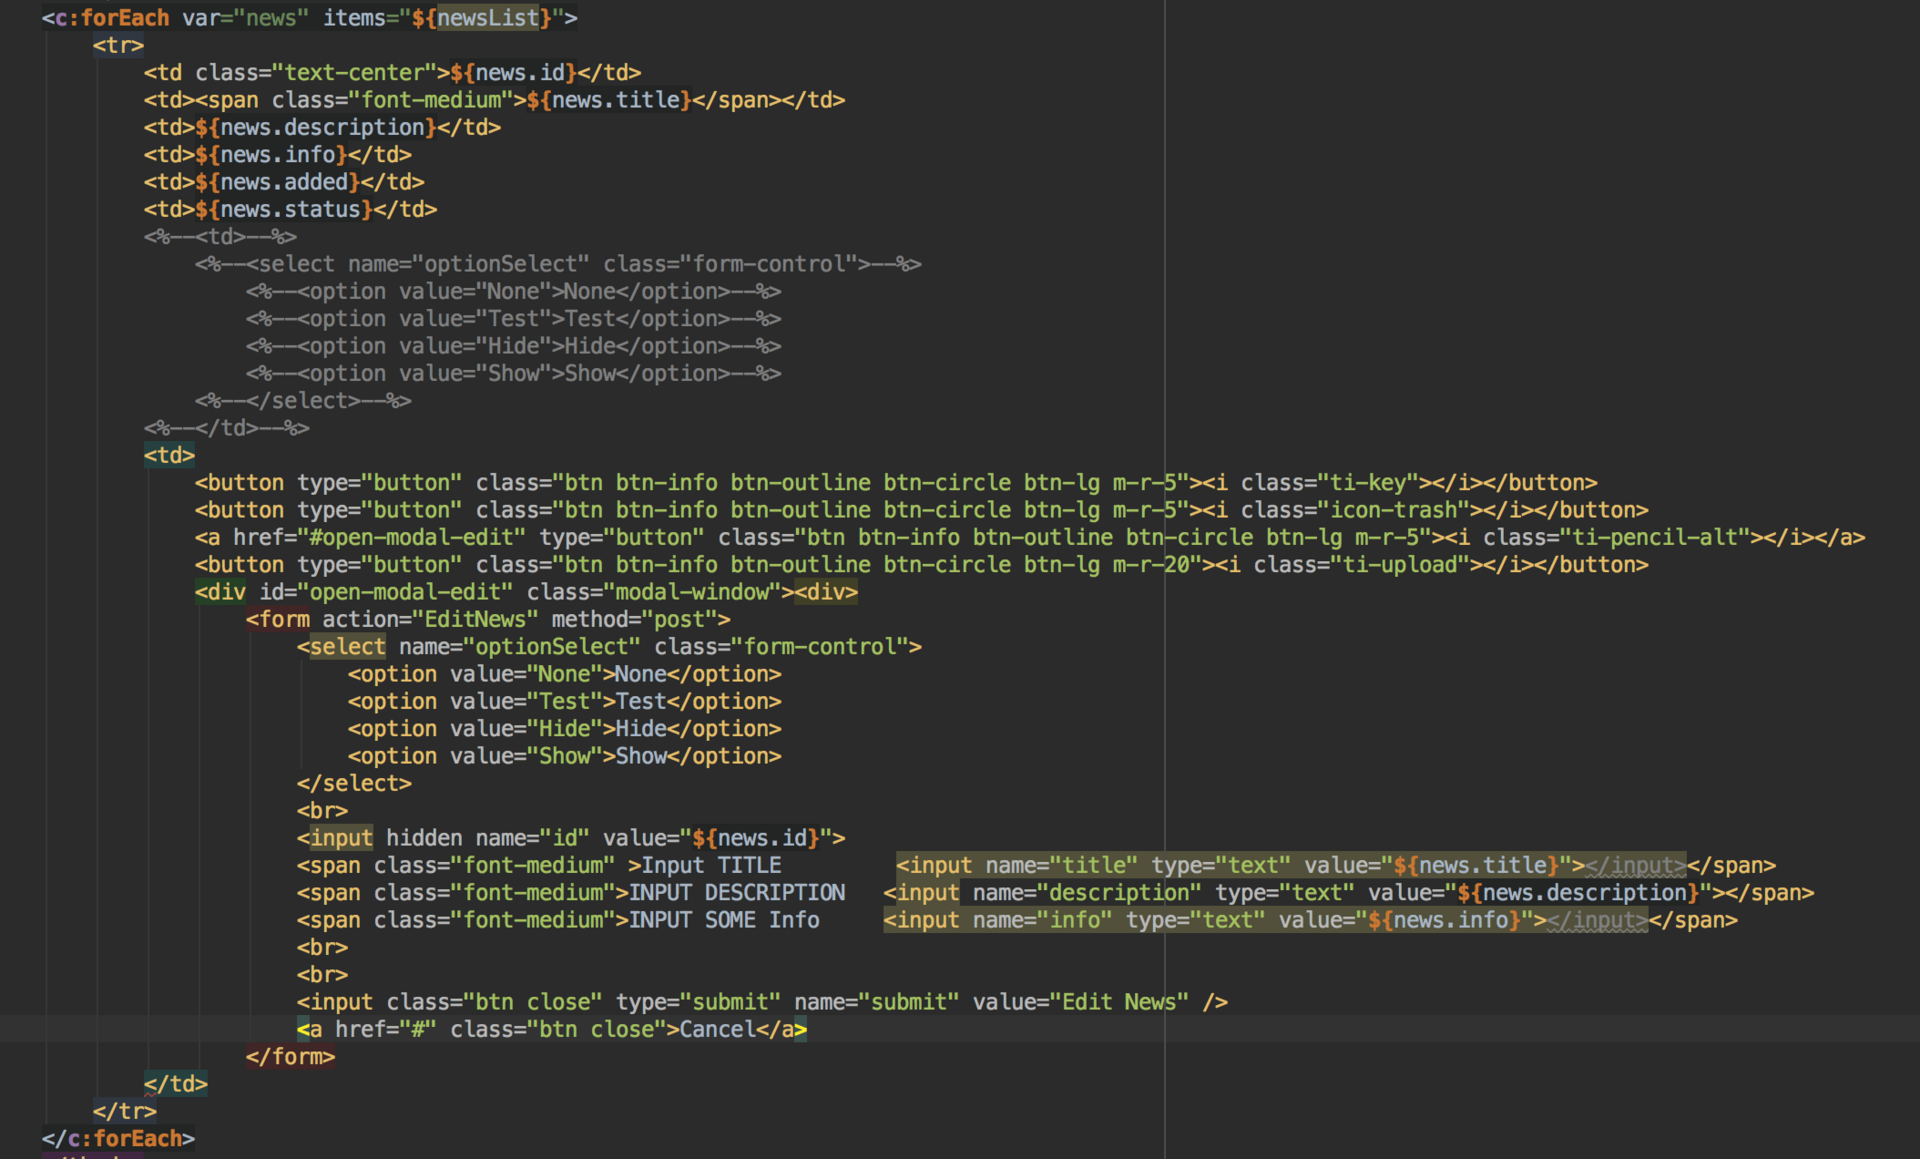Click the submit input "Edit News" line

point(762,1002)
